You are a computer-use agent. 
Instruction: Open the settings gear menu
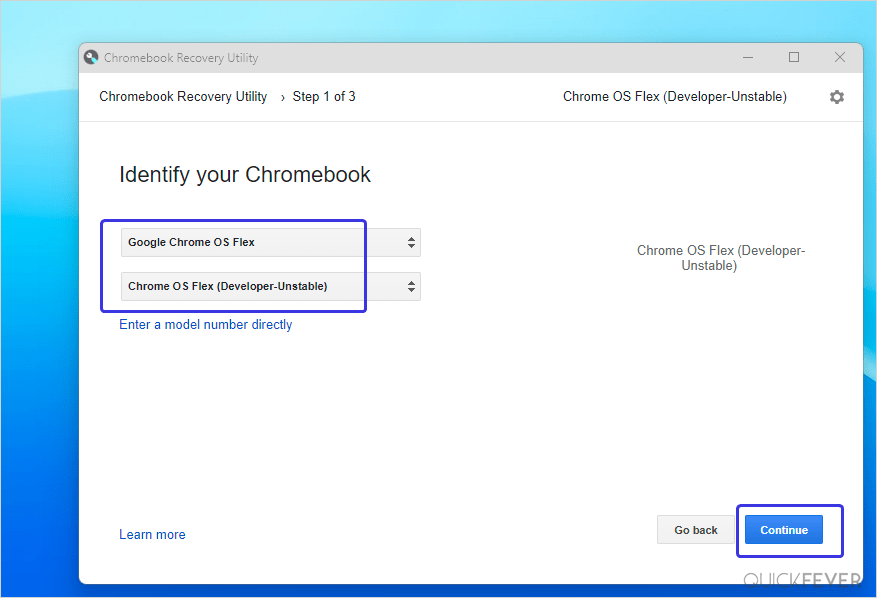click(x=836, y=97)
